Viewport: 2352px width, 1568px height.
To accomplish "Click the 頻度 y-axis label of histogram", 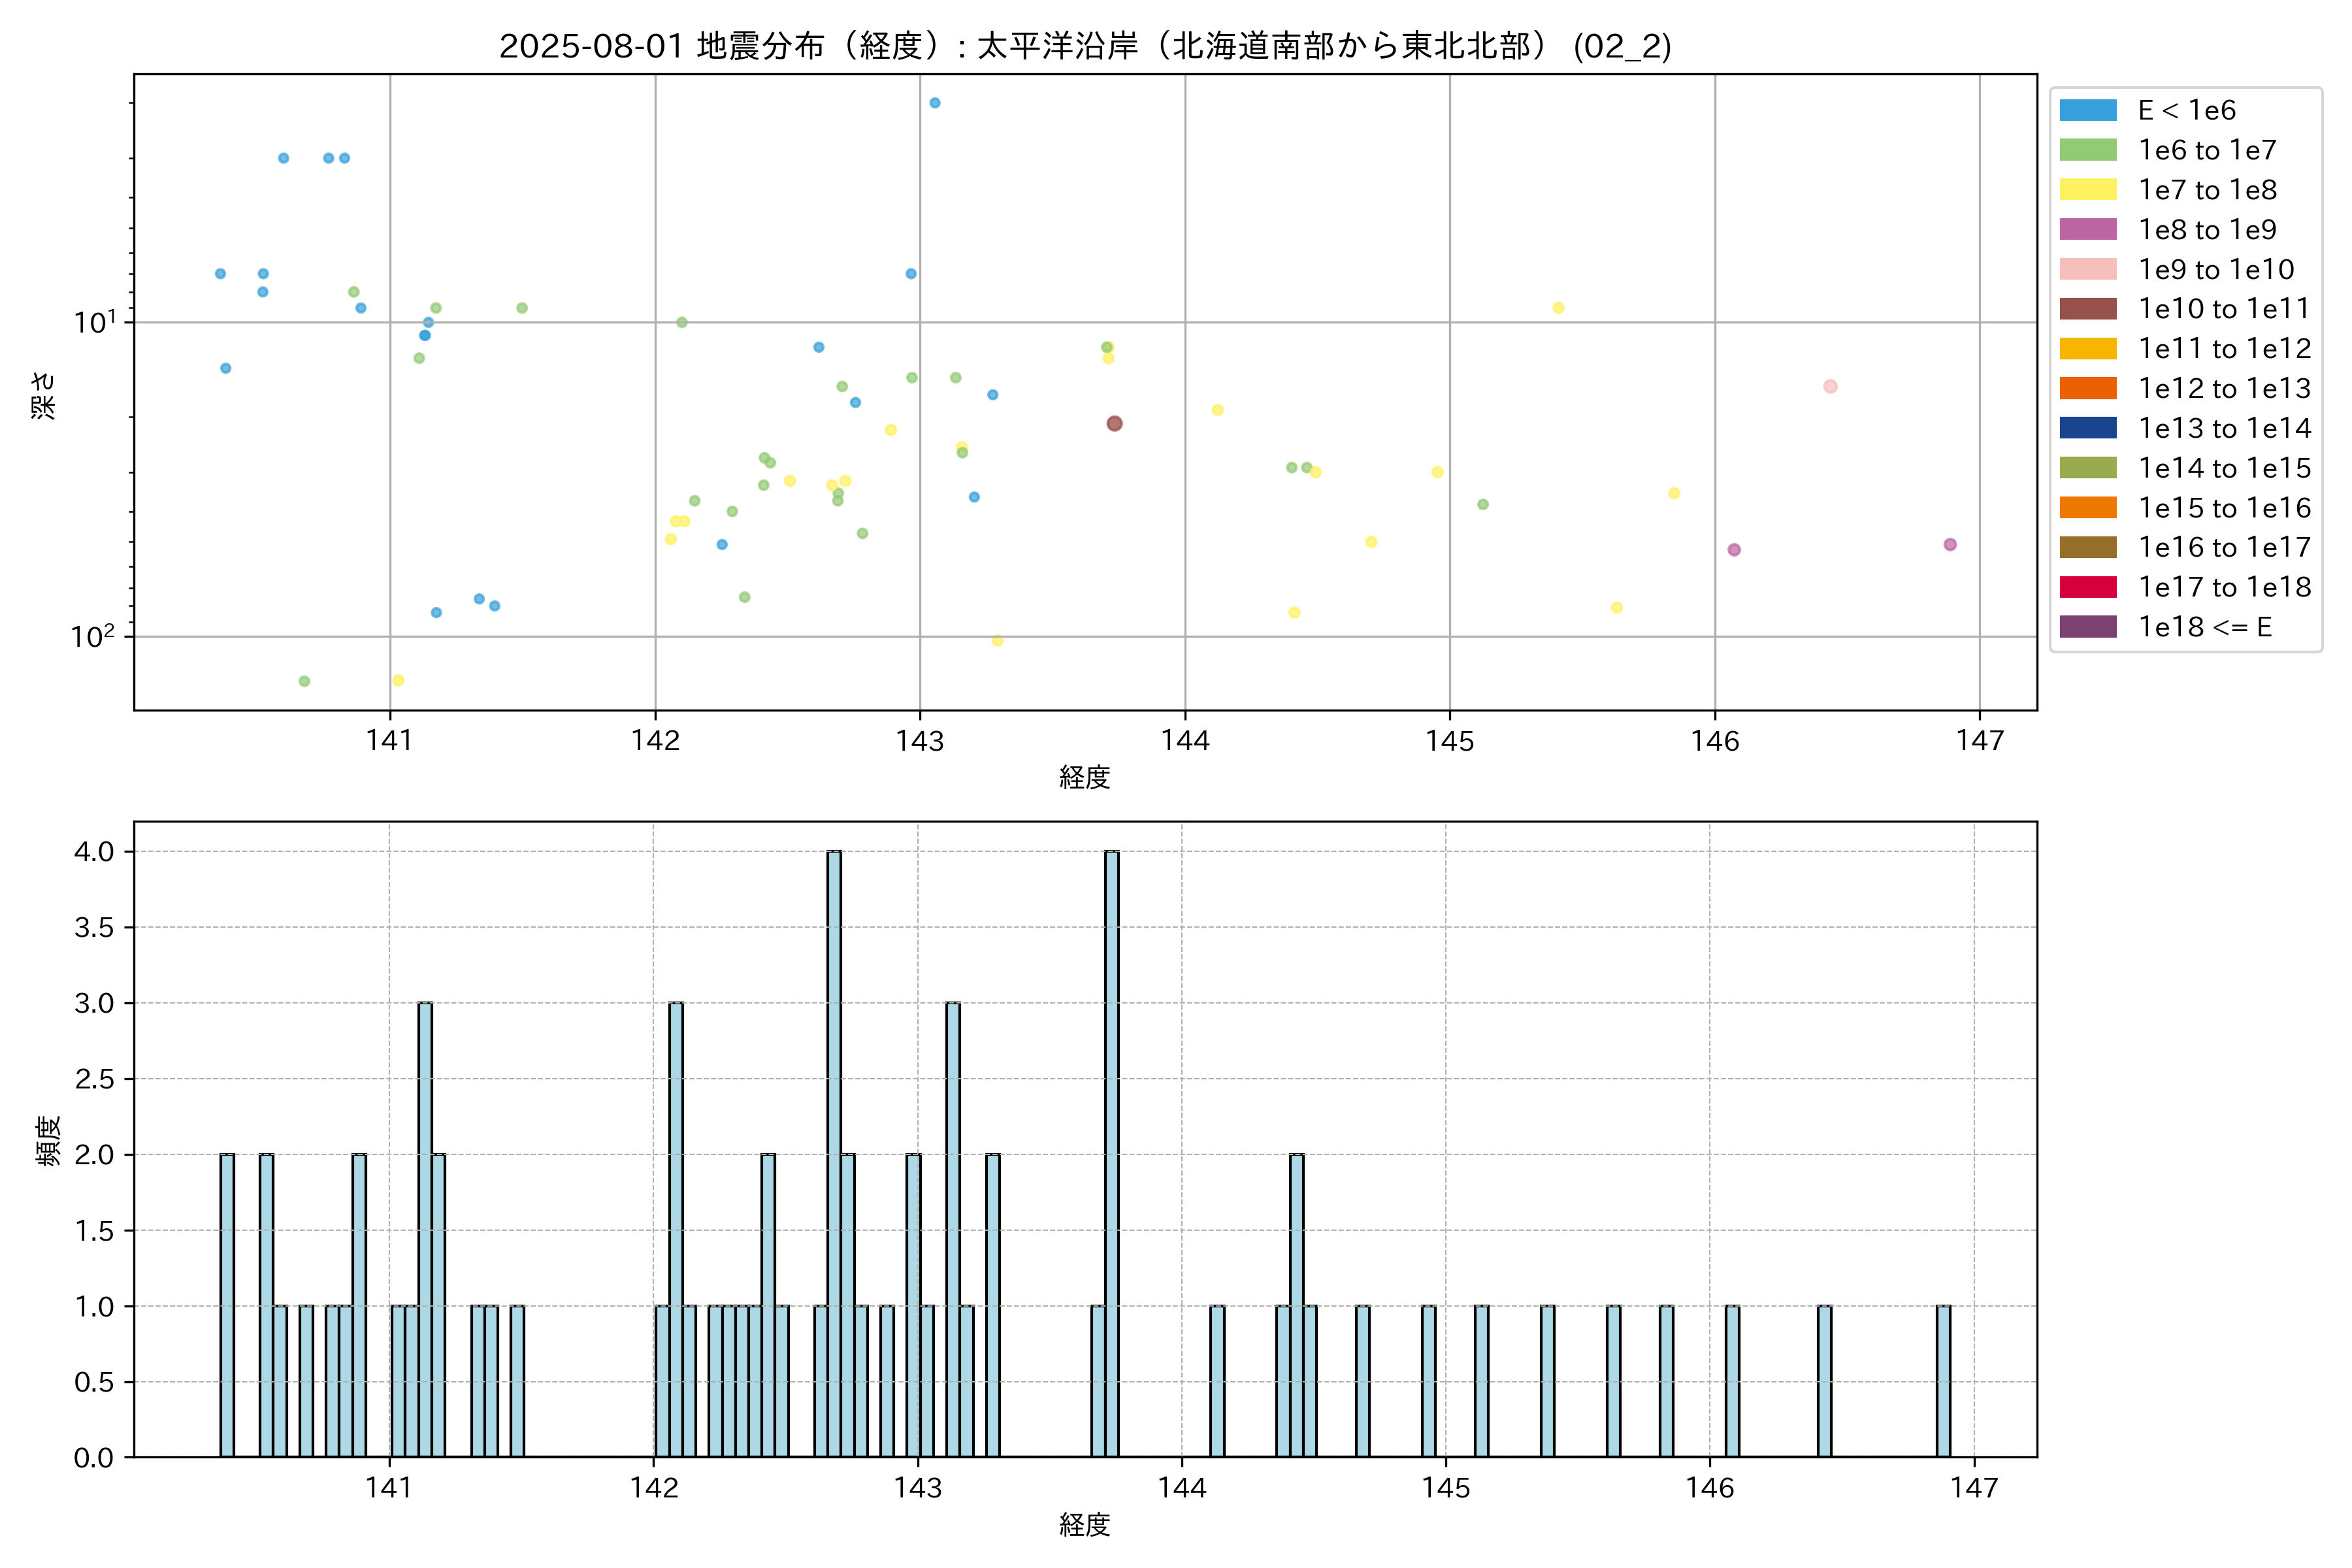I will pos(48,1140).
